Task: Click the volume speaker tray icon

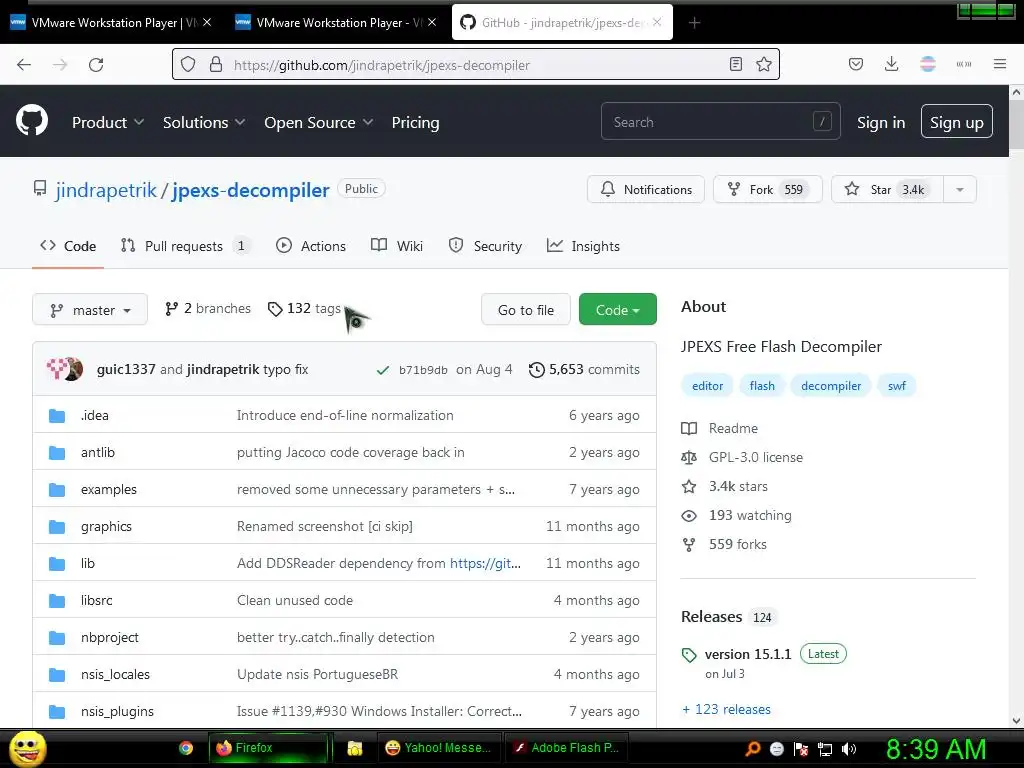Action: [848, 749]
